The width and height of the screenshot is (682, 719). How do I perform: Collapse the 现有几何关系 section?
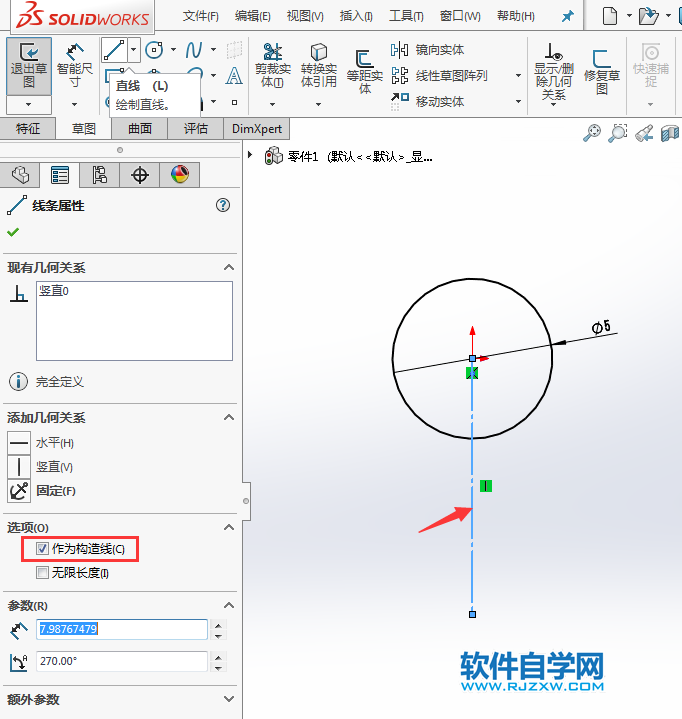pyautogui.click(x=229, y=267)
